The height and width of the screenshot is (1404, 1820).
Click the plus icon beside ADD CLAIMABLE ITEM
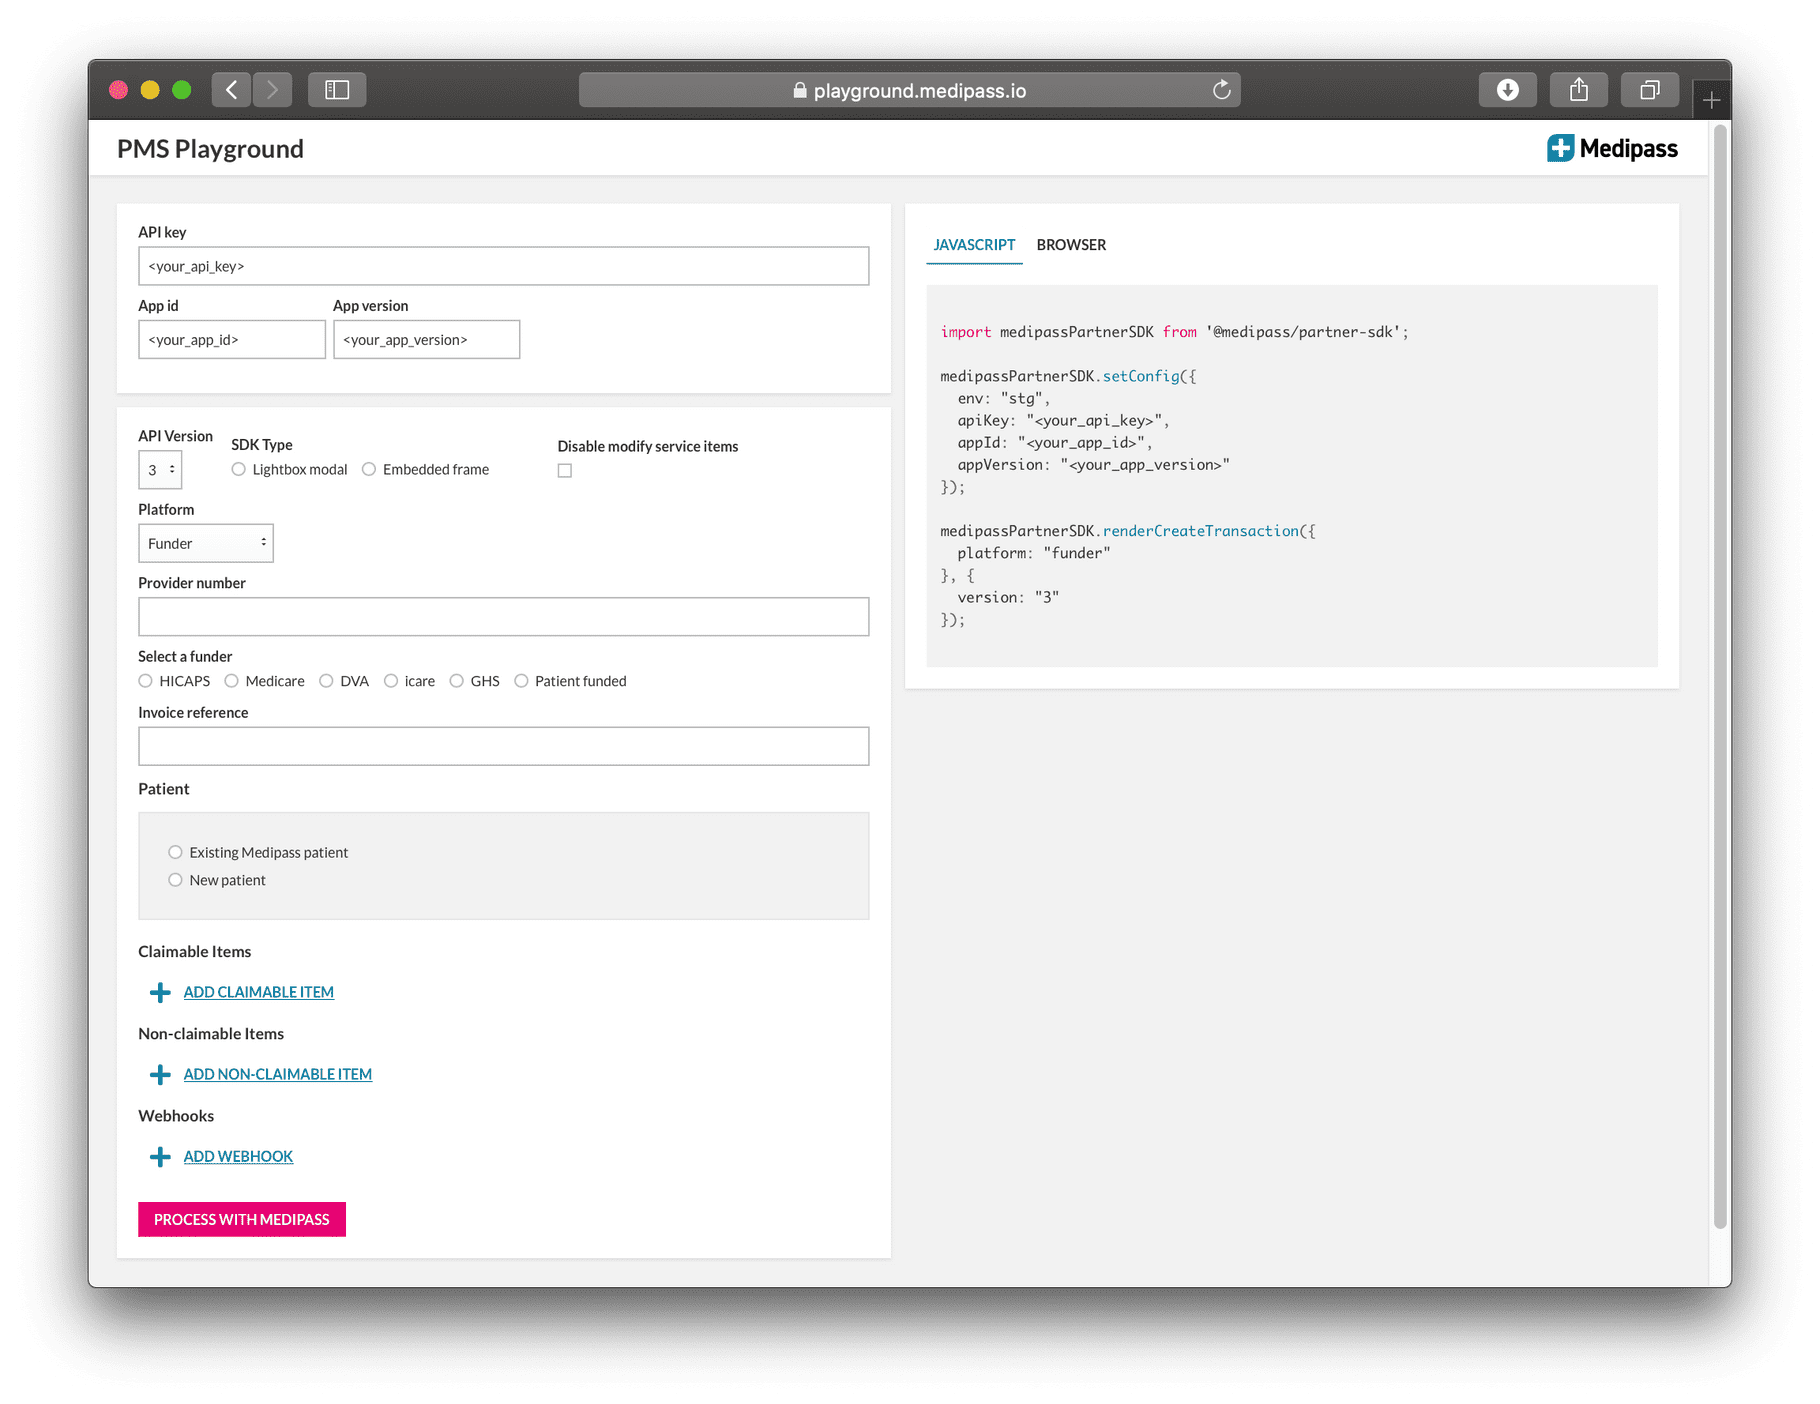(x=159, y=992)
